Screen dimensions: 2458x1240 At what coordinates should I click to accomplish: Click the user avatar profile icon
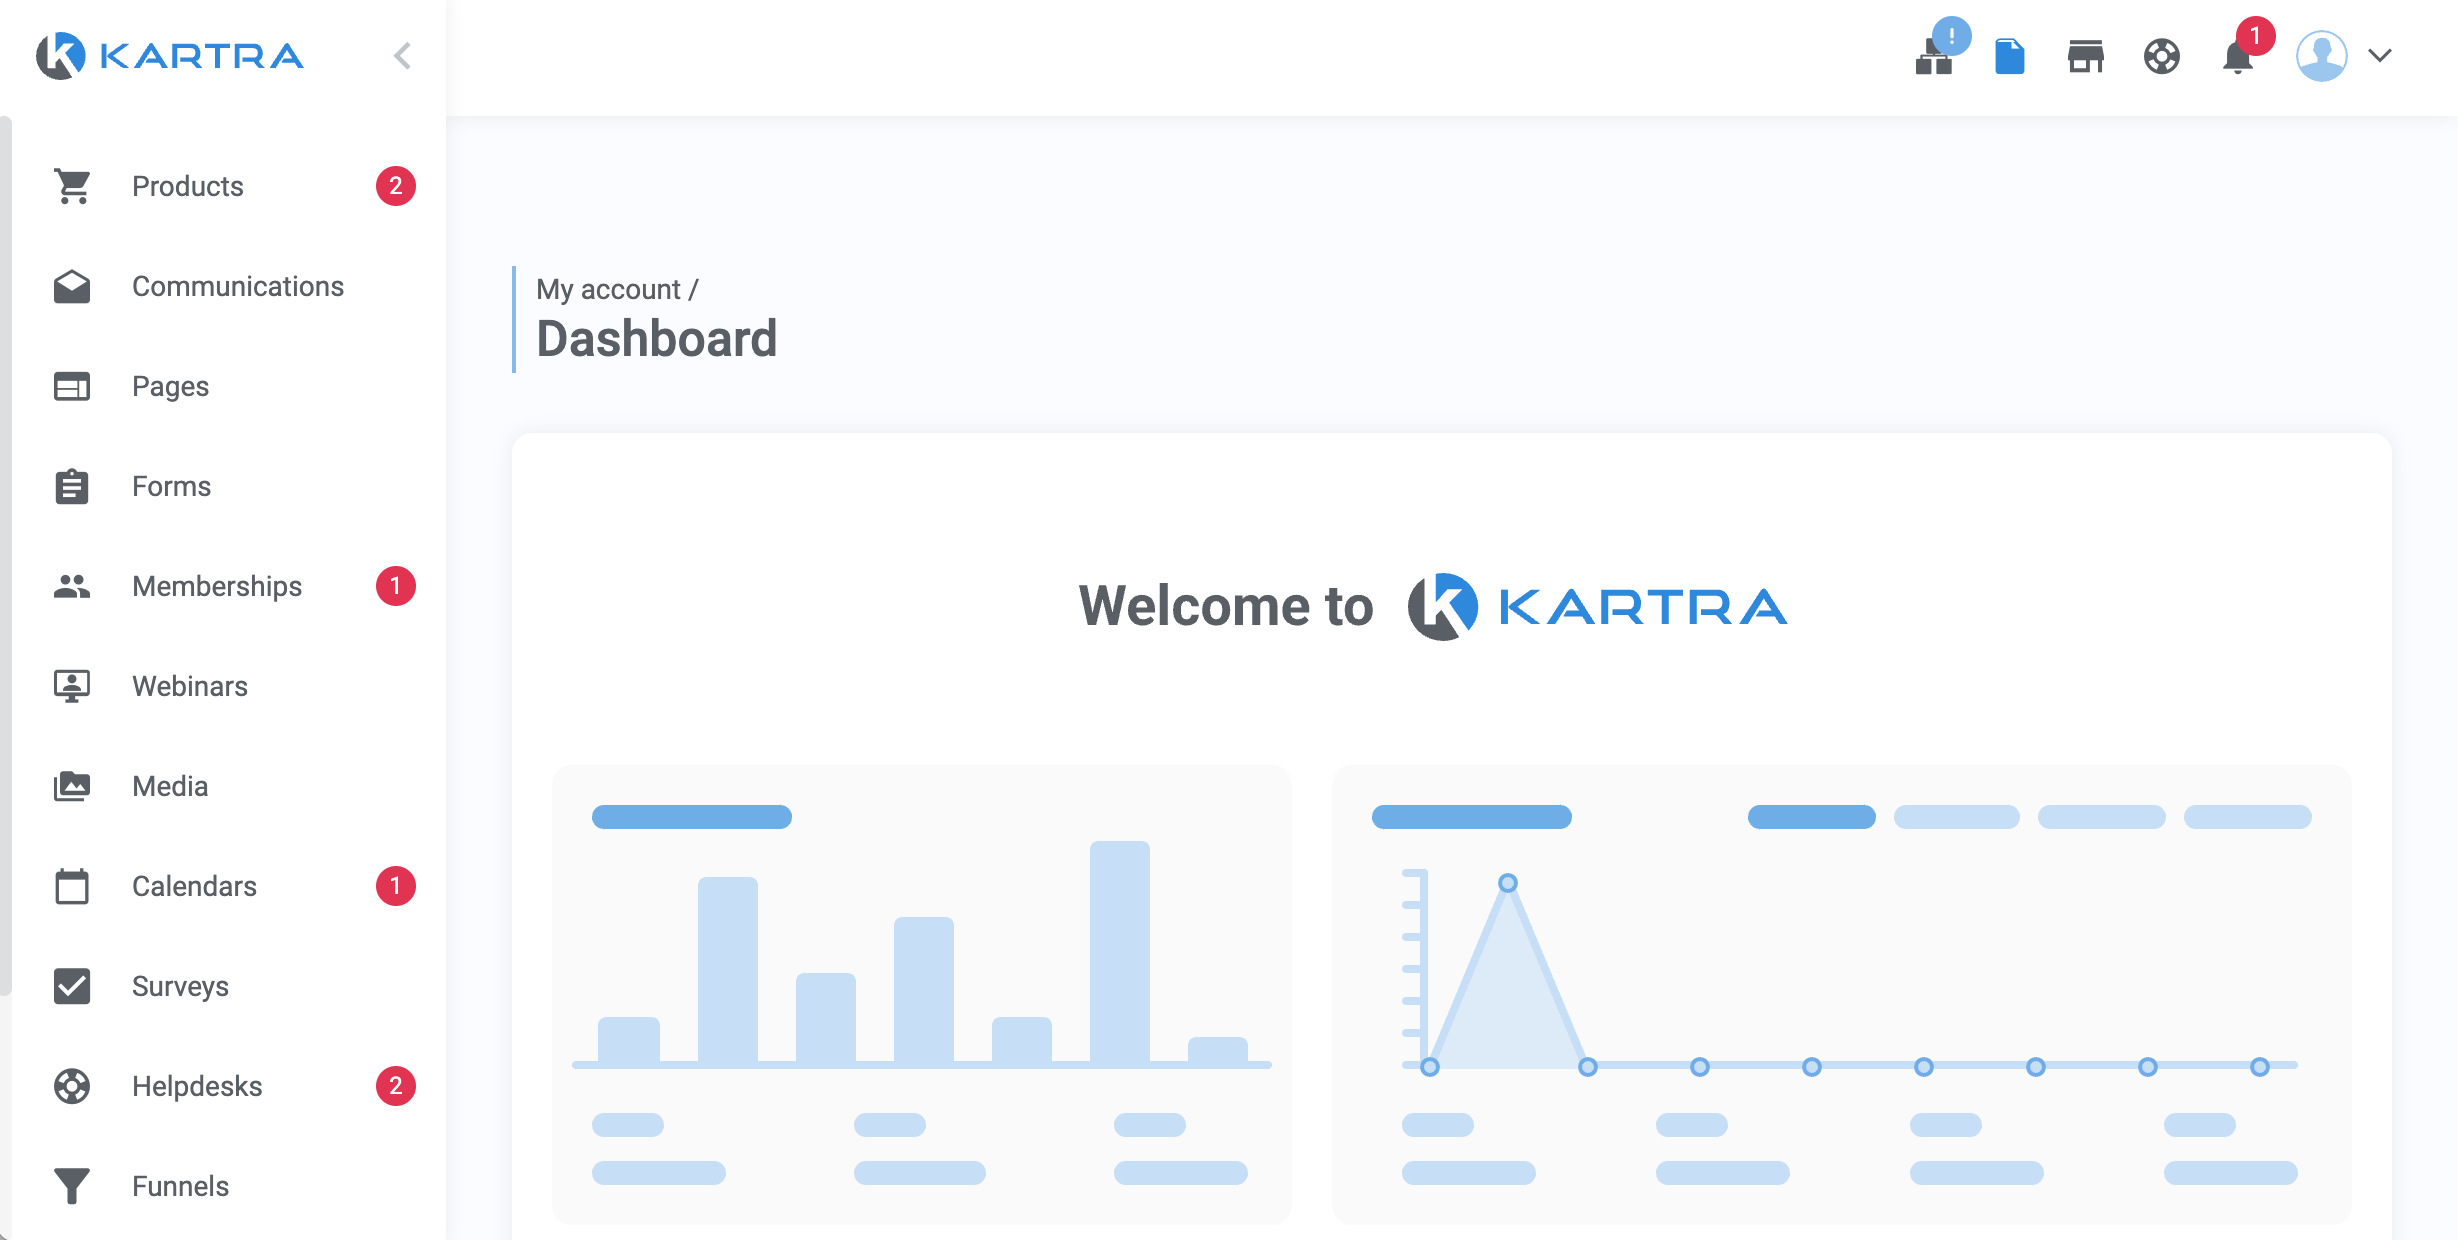click(x=2322, y=56)
